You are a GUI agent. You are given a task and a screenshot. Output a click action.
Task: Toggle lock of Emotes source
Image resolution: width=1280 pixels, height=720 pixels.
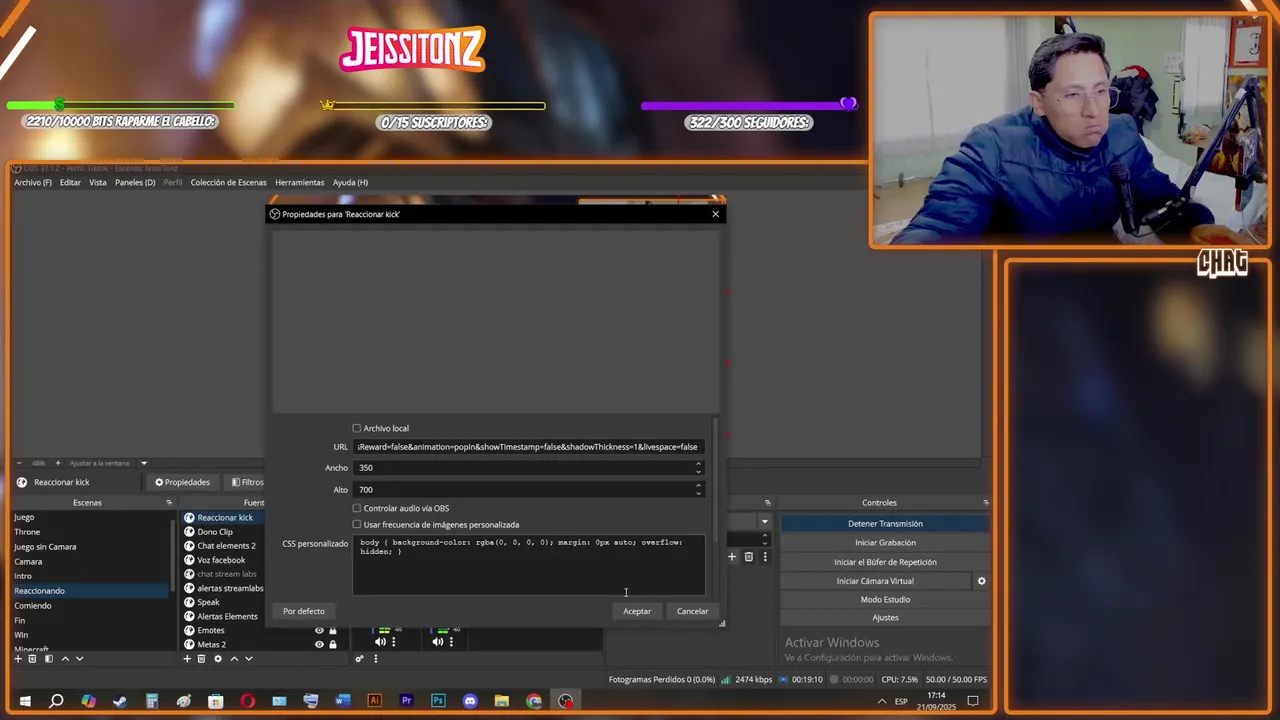[x=333, y=630]
